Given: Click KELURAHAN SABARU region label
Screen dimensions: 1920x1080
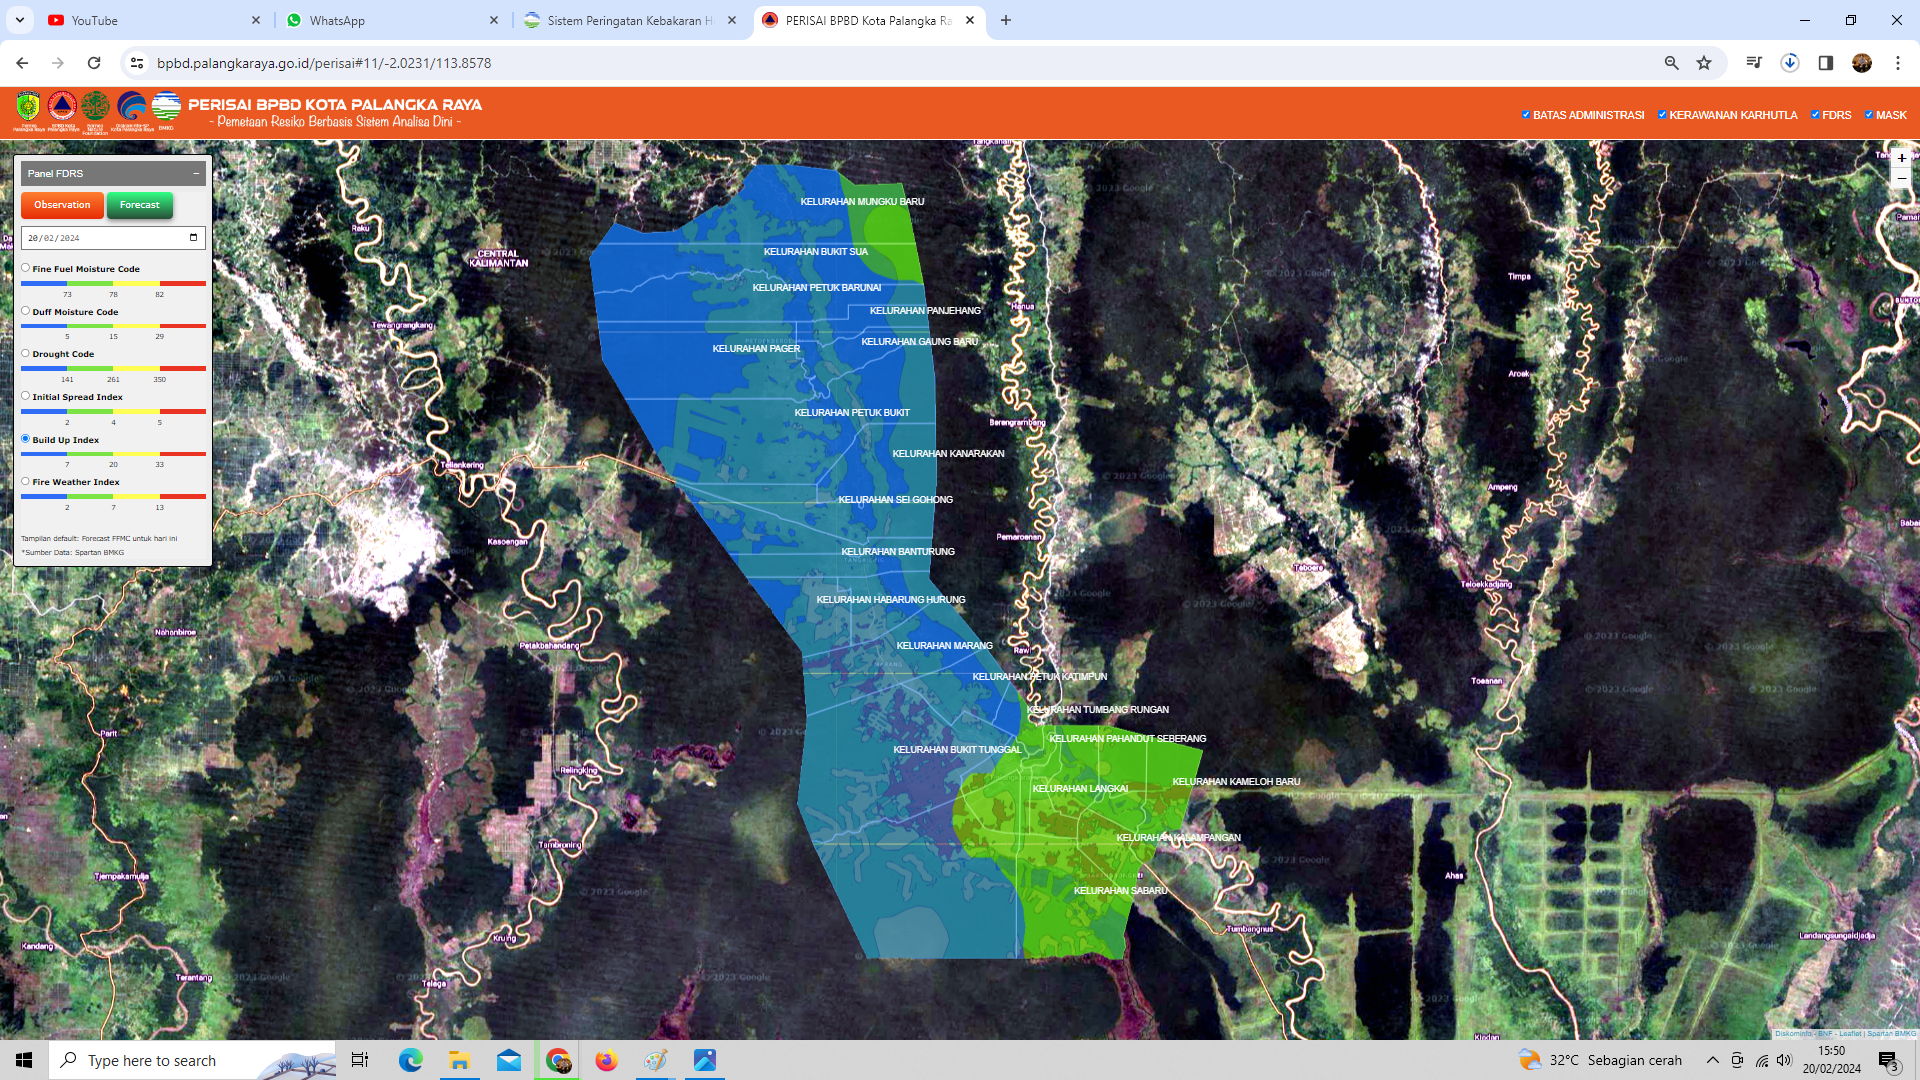Looking at the screenshot, I should coord(1121,891).
